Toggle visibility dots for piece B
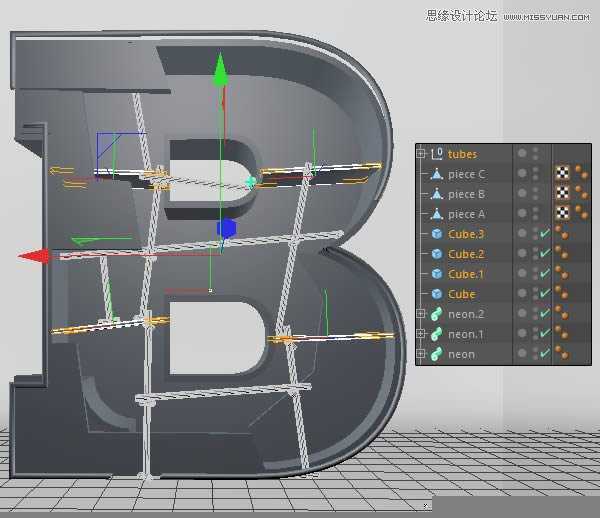The width and height of the screenshot is (600, 518). [535, 194]
